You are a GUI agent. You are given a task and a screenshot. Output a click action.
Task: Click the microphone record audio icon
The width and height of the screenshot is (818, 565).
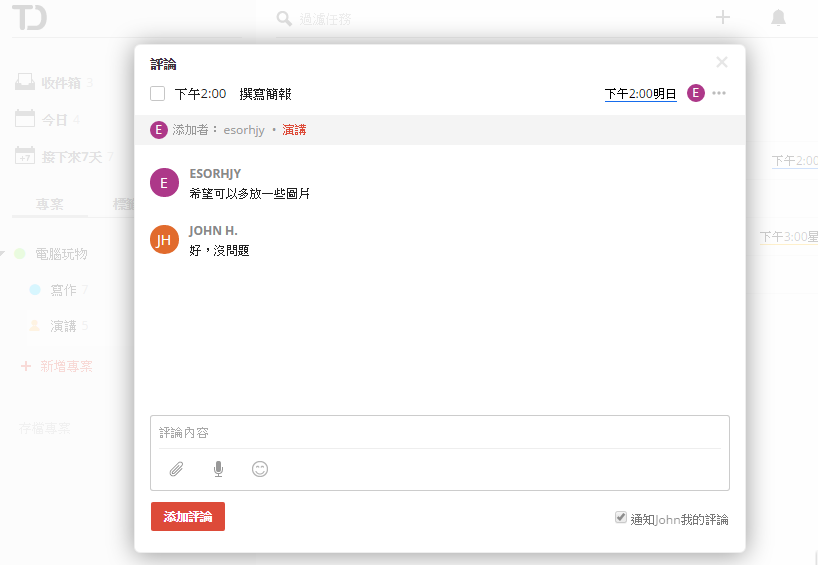click(x=218, y=469)
